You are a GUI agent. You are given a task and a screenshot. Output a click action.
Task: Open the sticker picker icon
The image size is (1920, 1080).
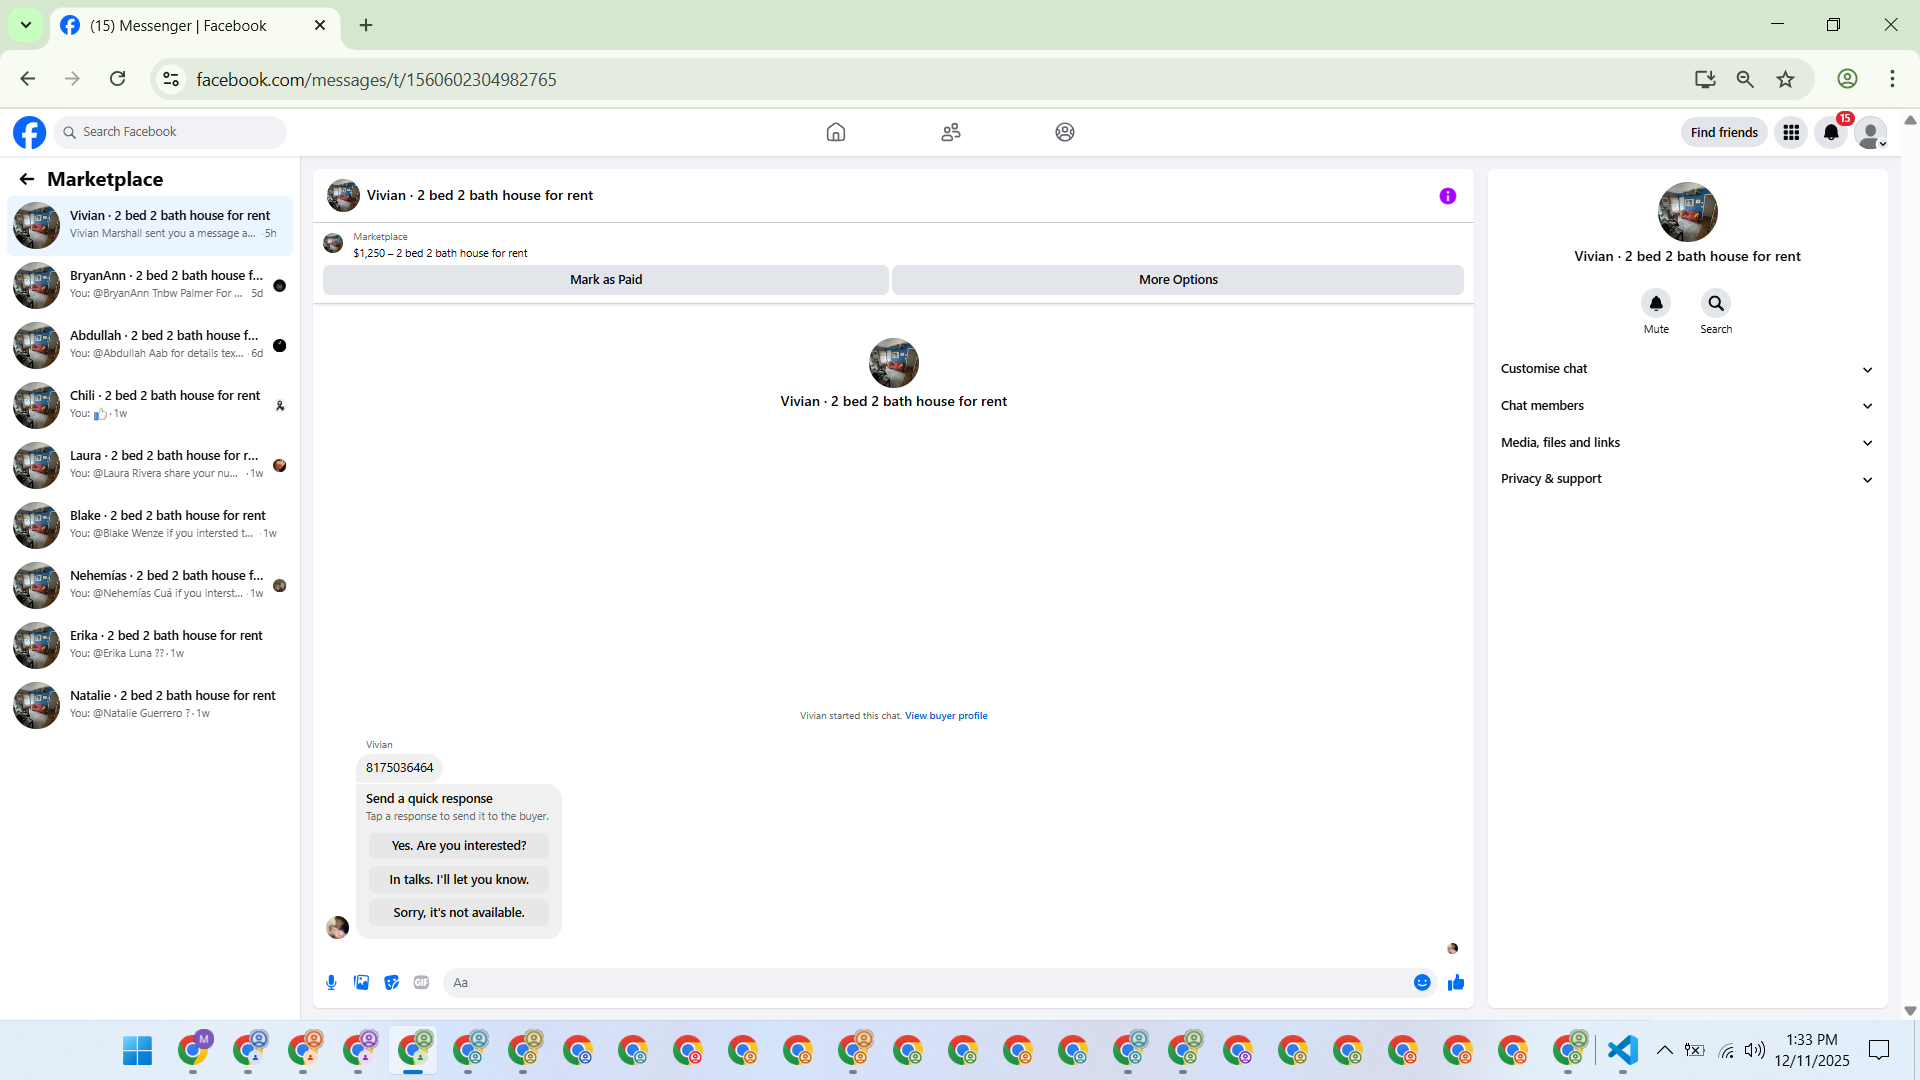coord(391,983)
